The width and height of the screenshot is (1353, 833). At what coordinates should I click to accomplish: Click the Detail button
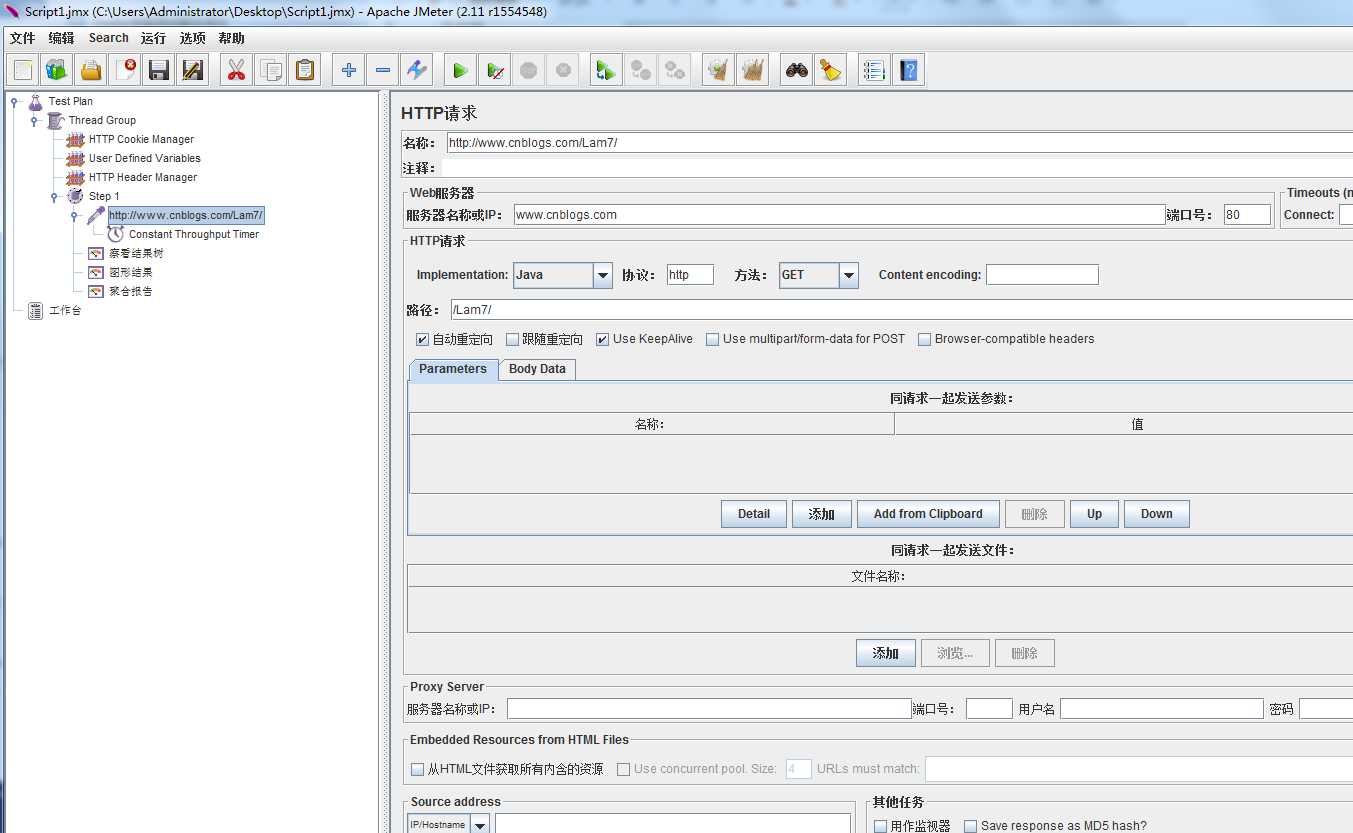click(x=754, y=514)
